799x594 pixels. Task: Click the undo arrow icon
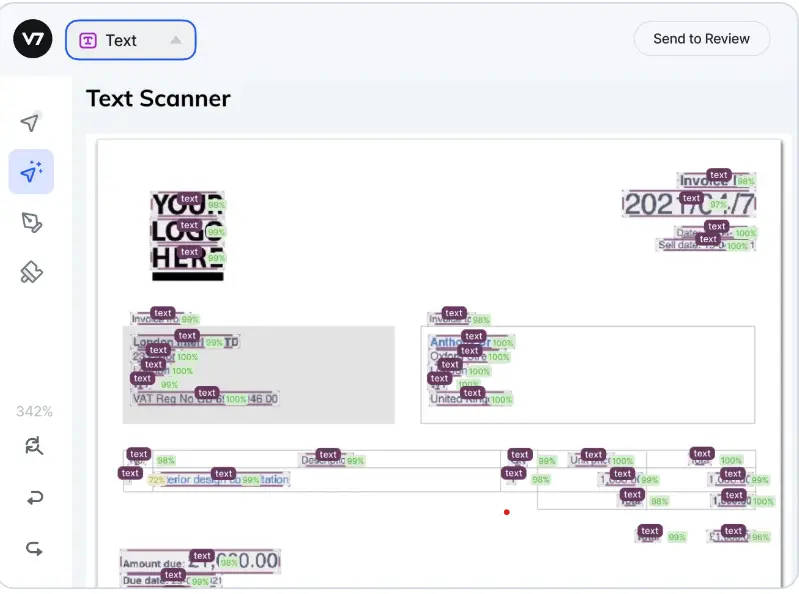pyautogui.click(x=34, y=498)
